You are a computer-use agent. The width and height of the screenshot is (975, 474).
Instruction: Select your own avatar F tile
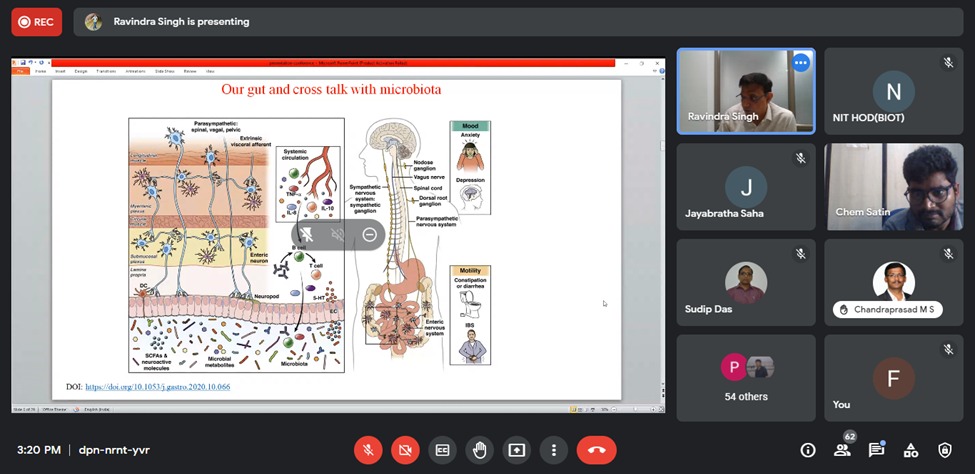click(894, 378)
